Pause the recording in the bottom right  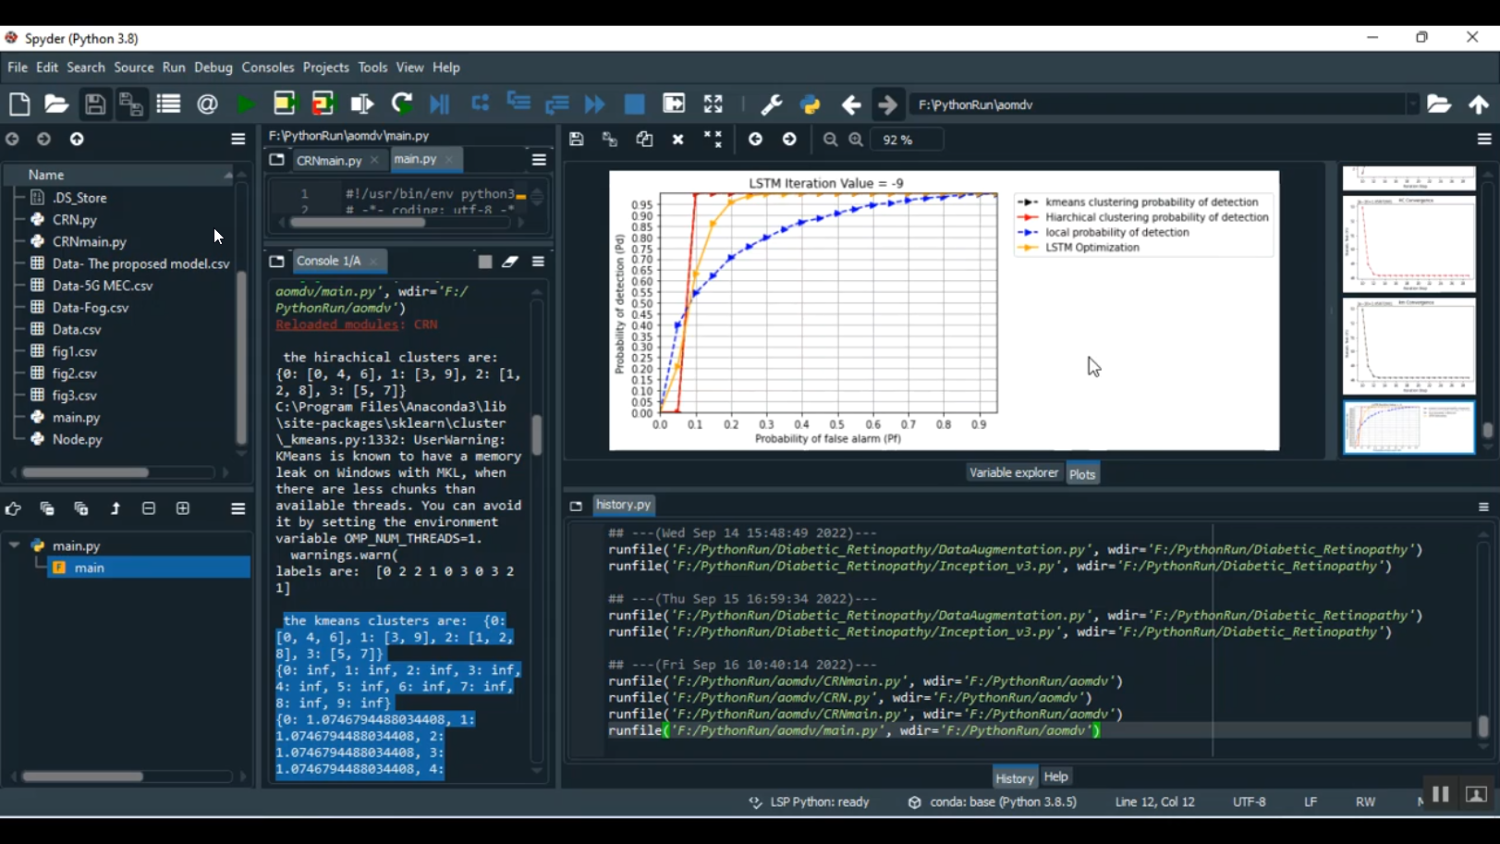[x=1440, y=794]
